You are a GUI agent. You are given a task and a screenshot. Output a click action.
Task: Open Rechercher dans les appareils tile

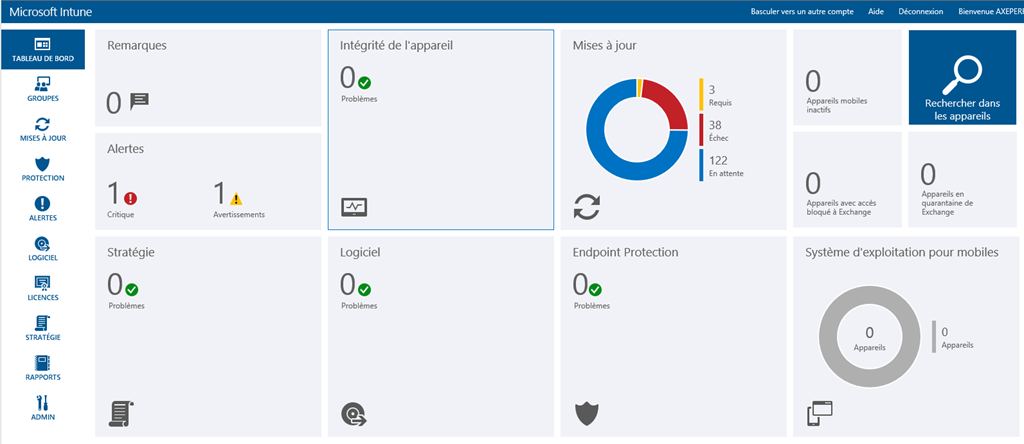[963, 77]
